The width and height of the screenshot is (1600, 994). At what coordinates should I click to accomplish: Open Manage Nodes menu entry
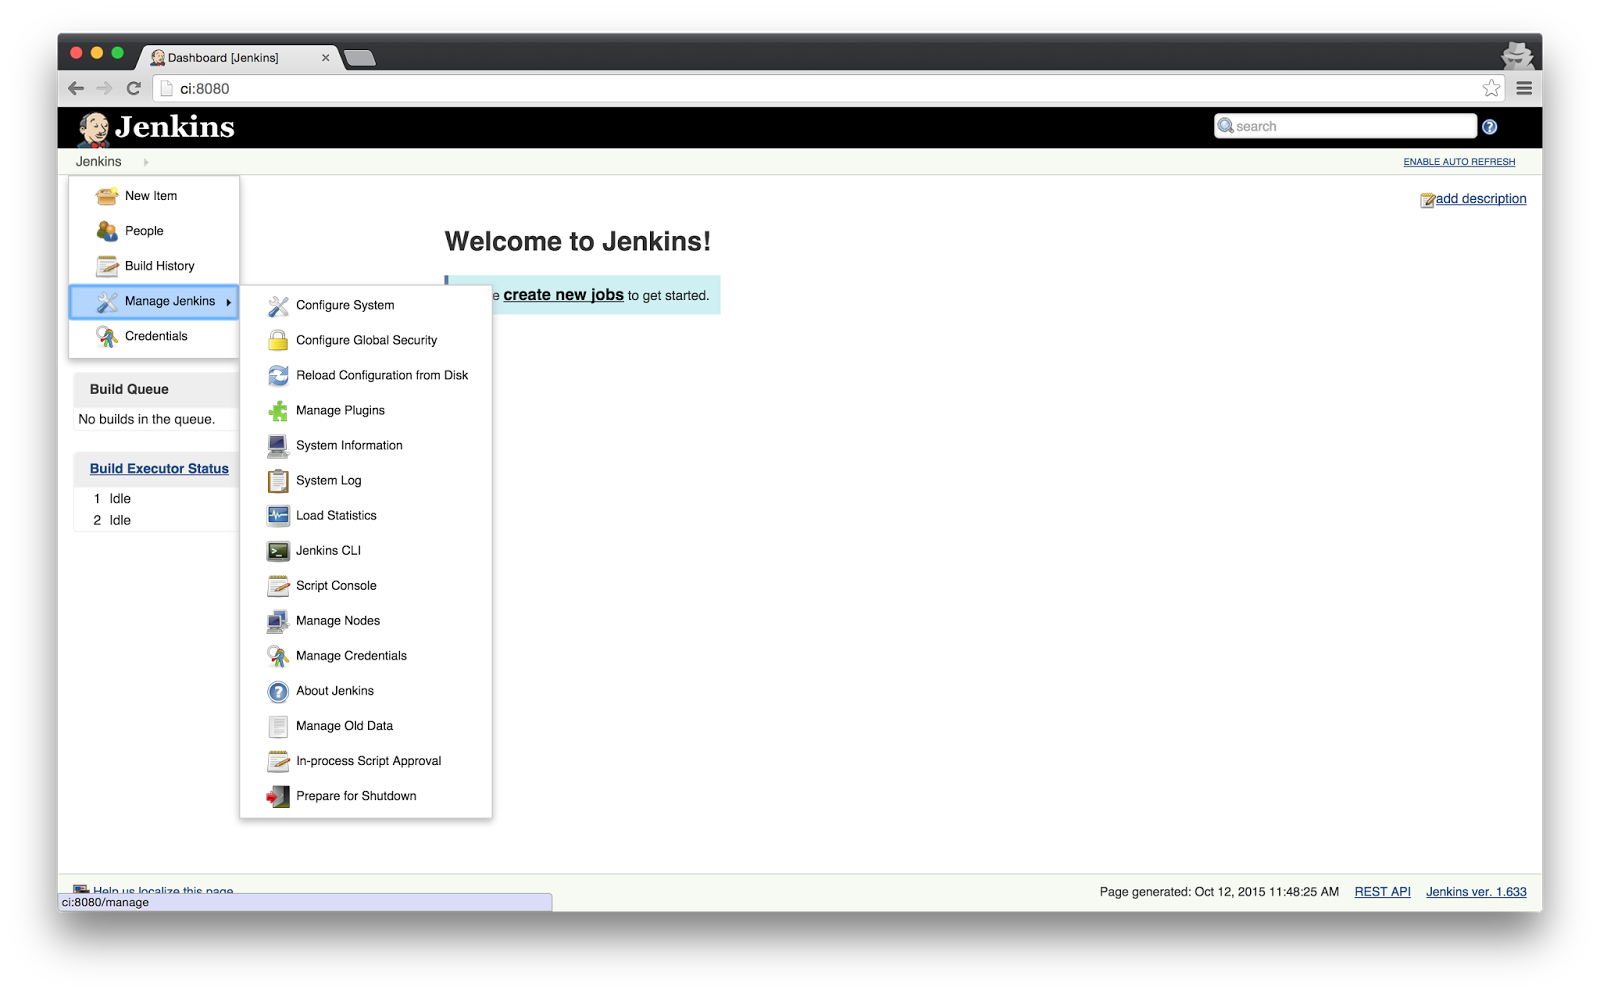coord(338,621)
